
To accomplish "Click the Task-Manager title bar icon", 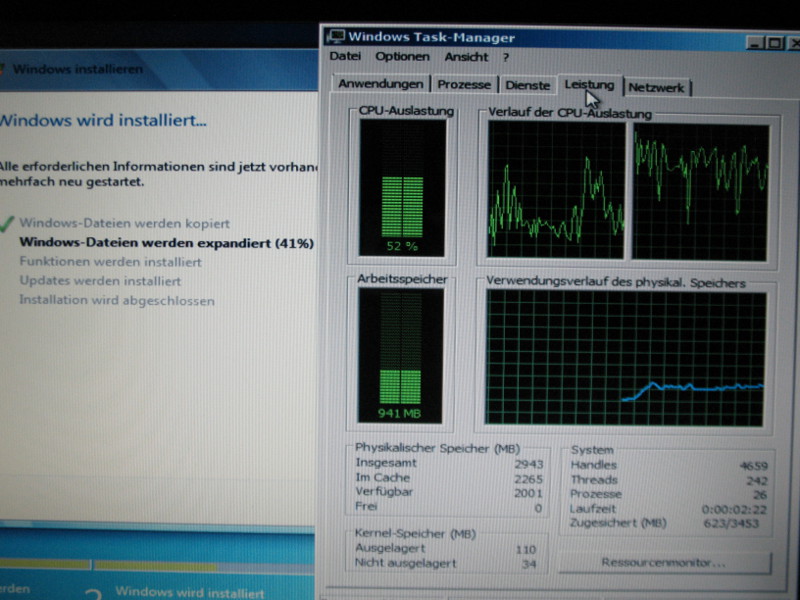I will pos(336,37).
